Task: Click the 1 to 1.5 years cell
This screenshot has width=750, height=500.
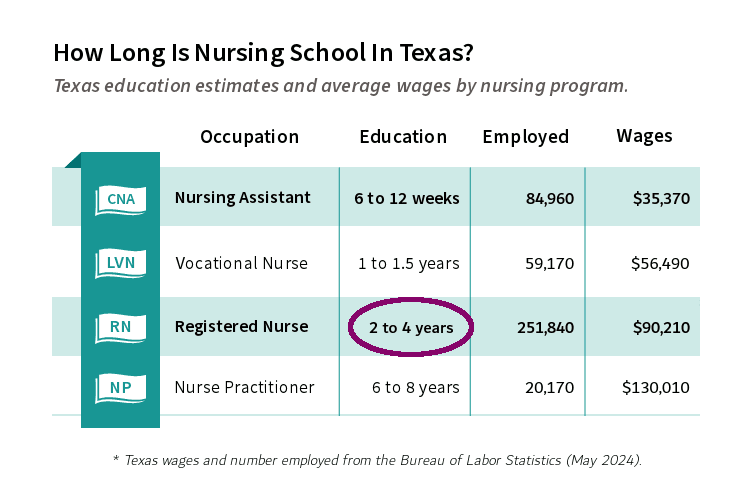Action: click(409, 264)
